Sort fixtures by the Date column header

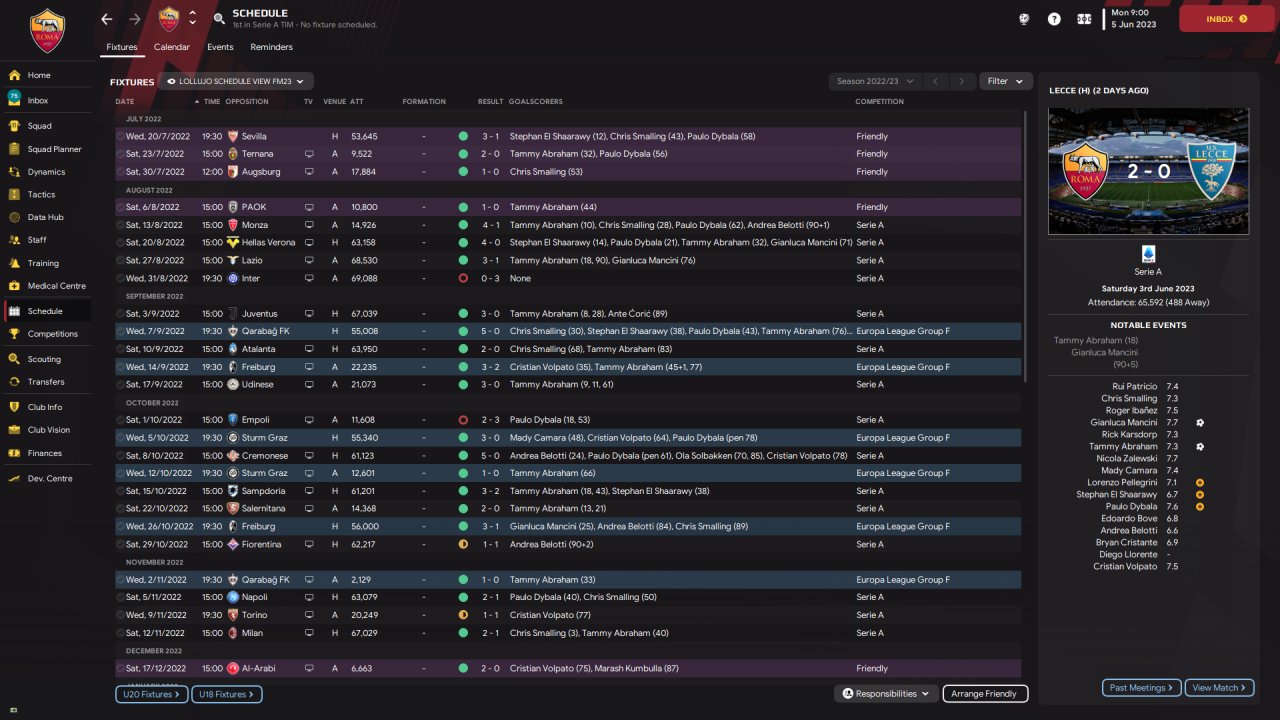pos(125,101)
